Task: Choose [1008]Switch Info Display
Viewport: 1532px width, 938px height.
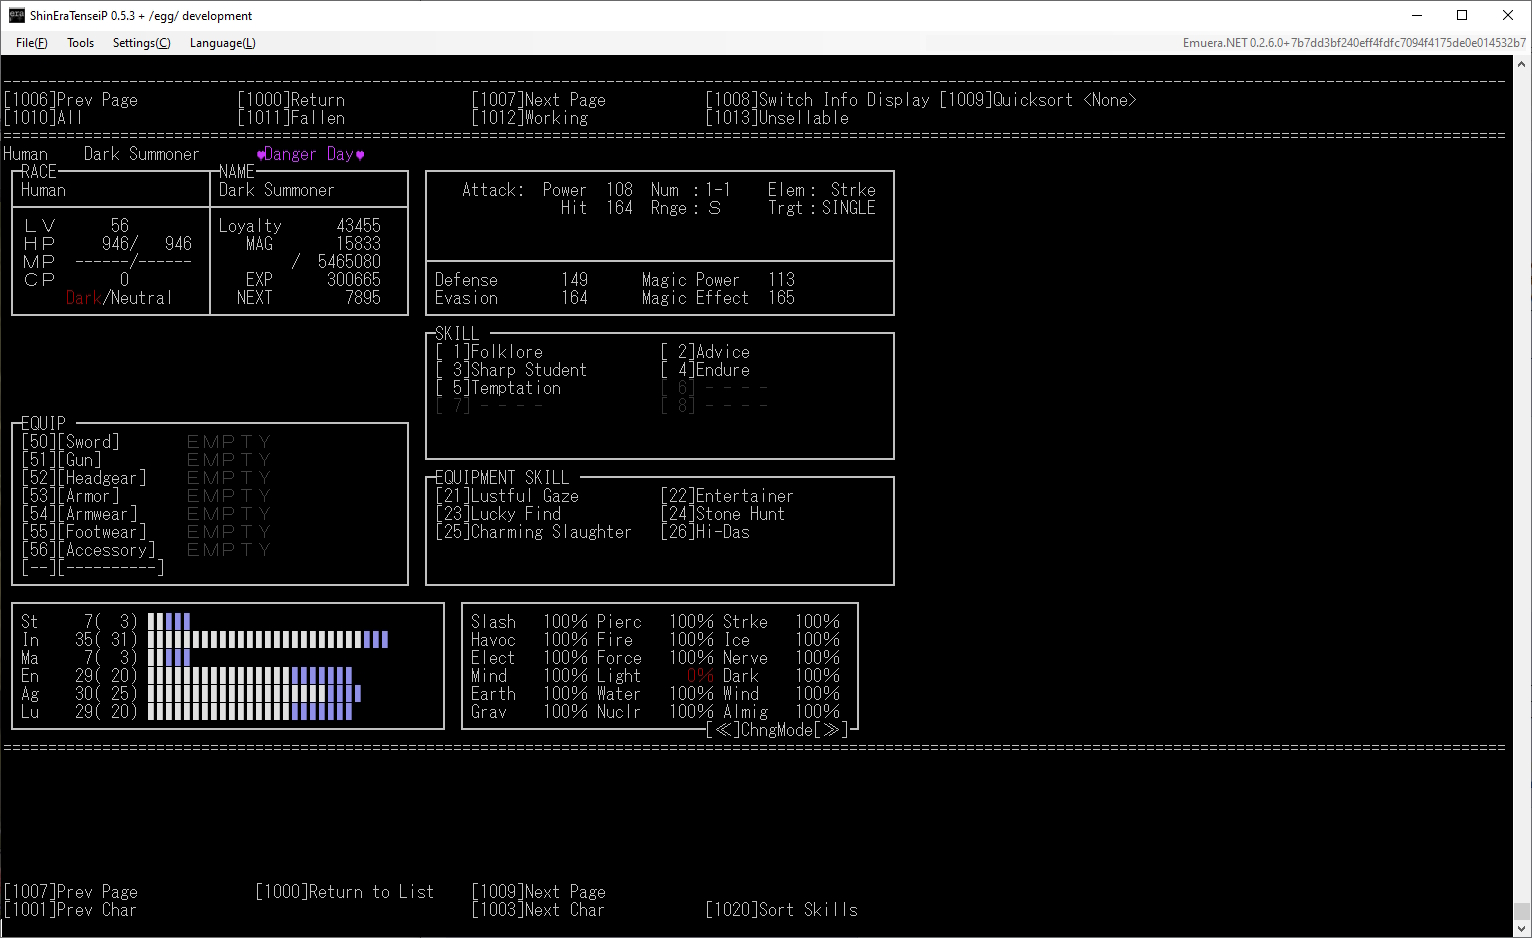Action: [x=817, y=100]
